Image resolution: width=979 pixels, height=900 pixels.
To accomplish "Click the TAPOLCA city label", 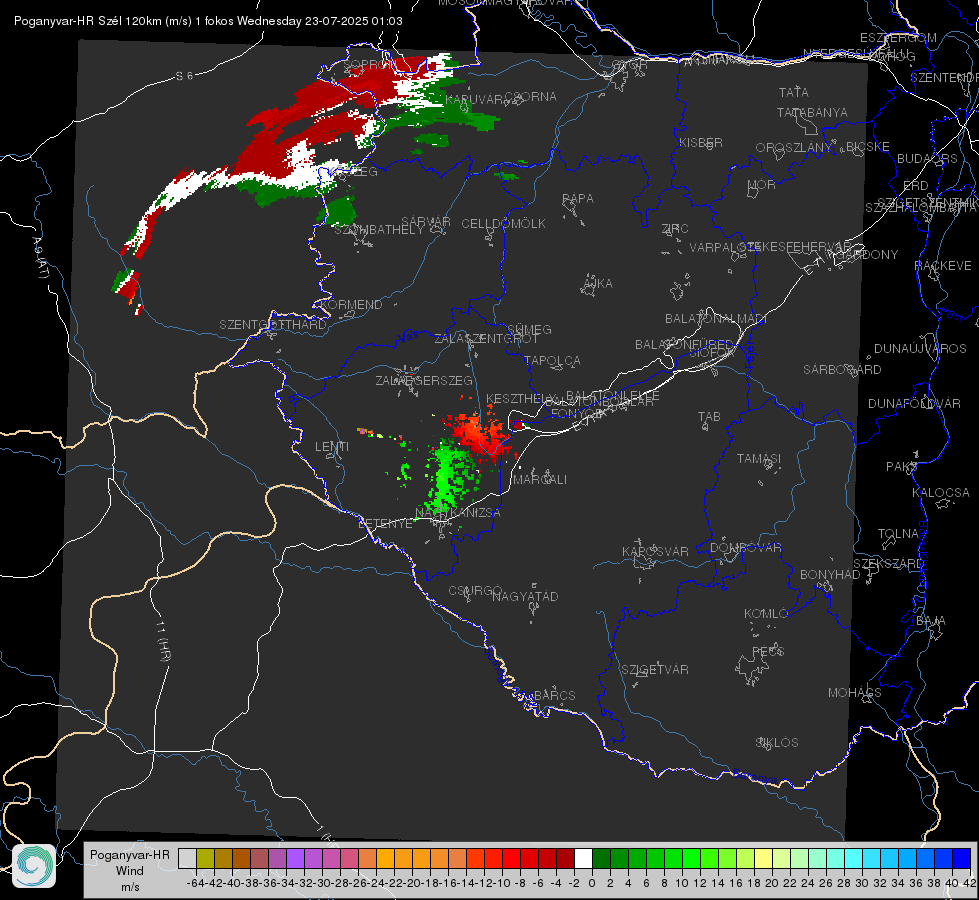I will click(x=552, y=360).
